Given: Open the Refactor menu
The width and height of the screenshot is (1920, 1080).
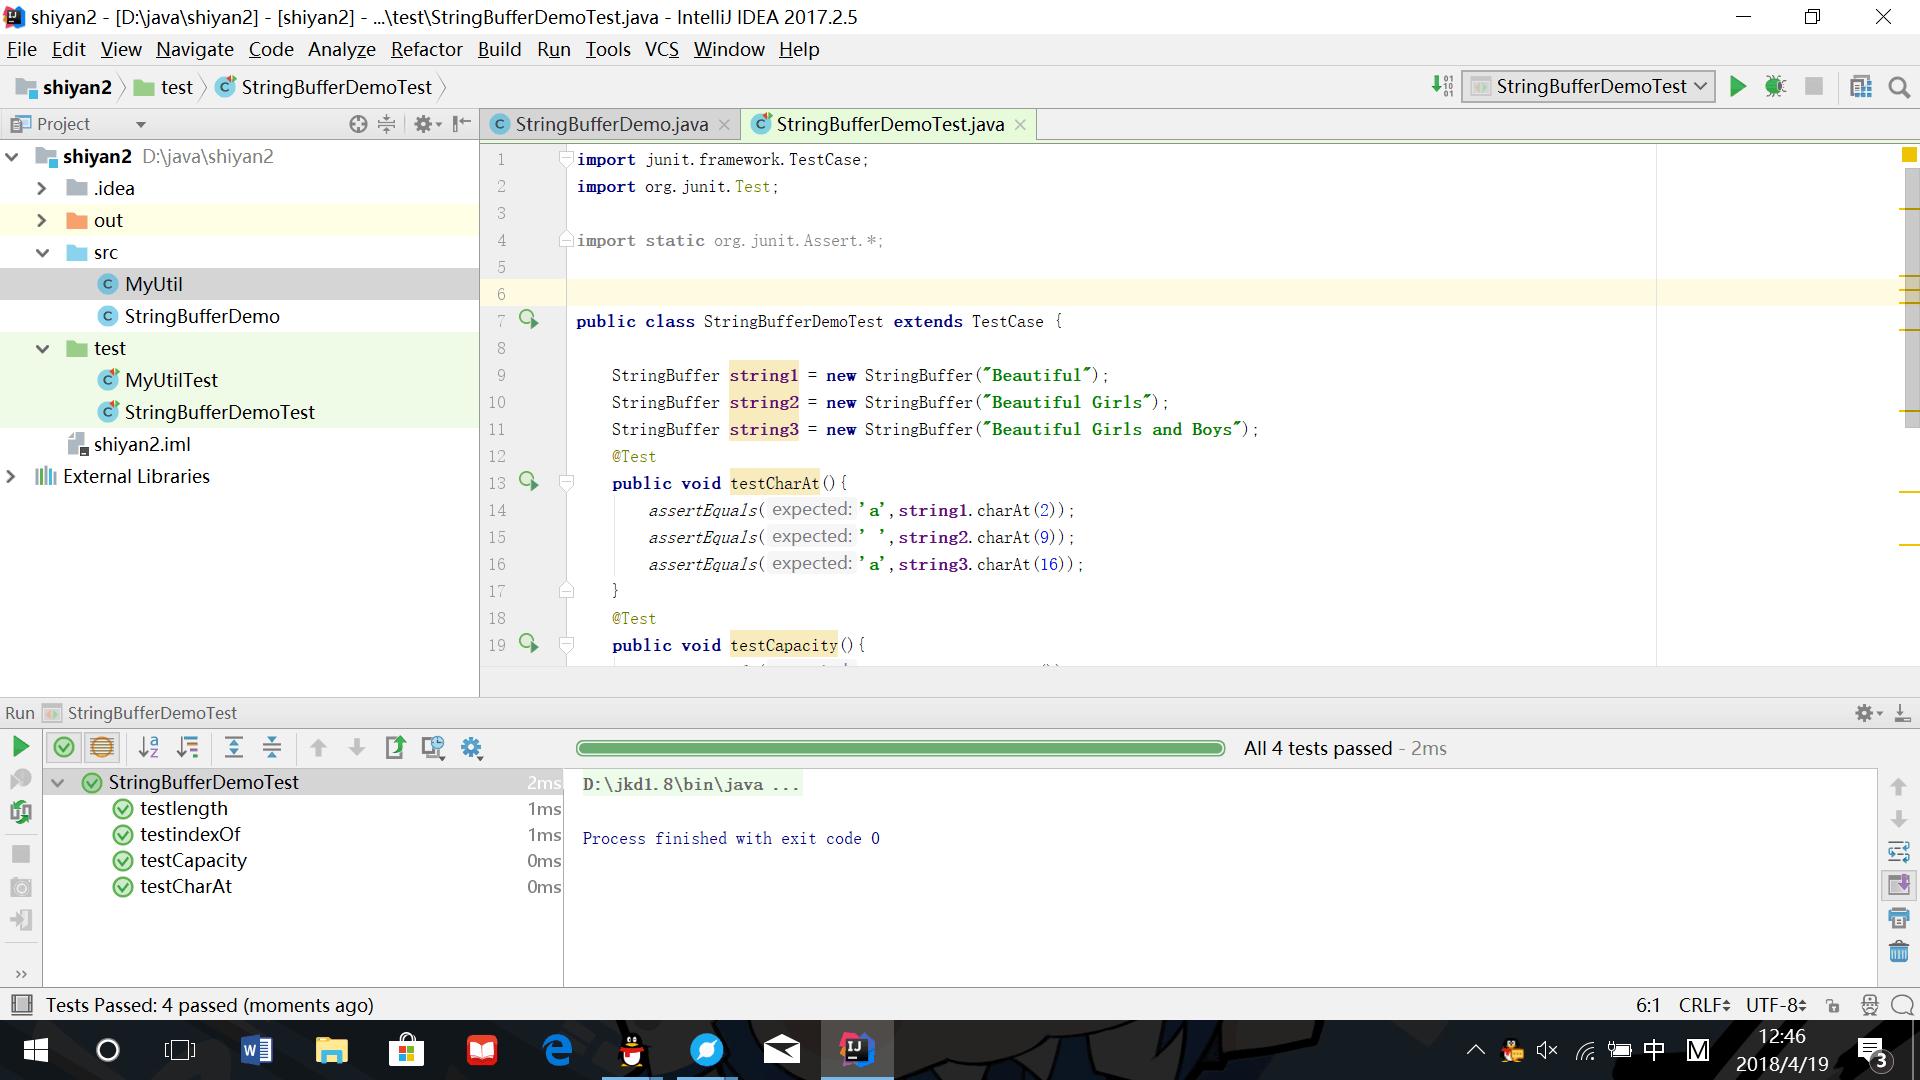Looking at the screenshot, I should coord(426,49).
